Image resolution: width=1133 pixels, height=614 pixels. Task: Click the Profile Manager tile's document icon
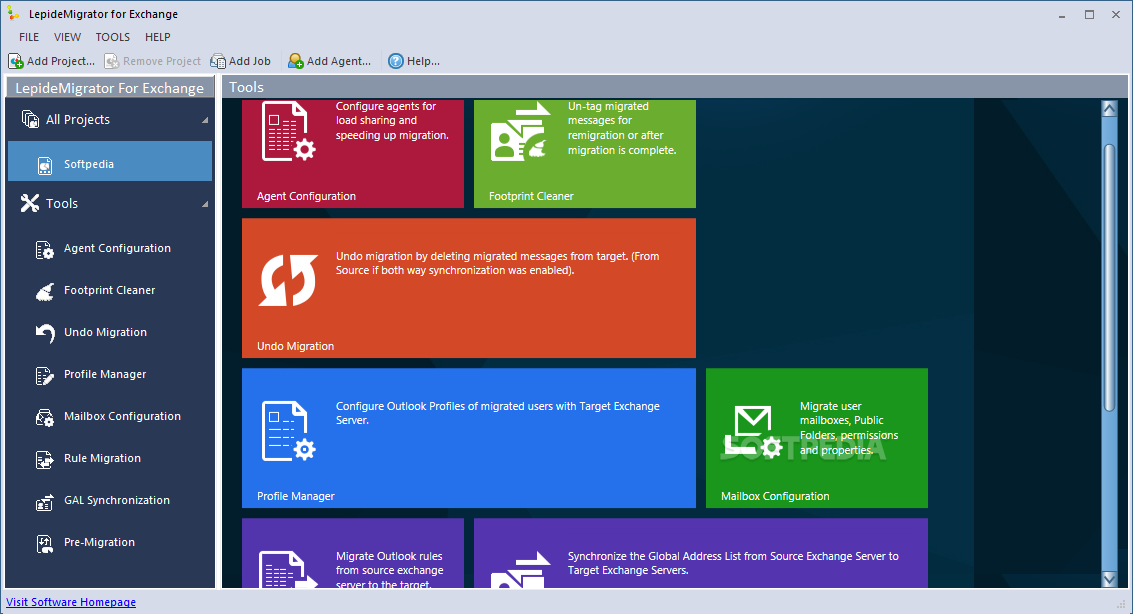pyautogui.click(x=288, y=431)
